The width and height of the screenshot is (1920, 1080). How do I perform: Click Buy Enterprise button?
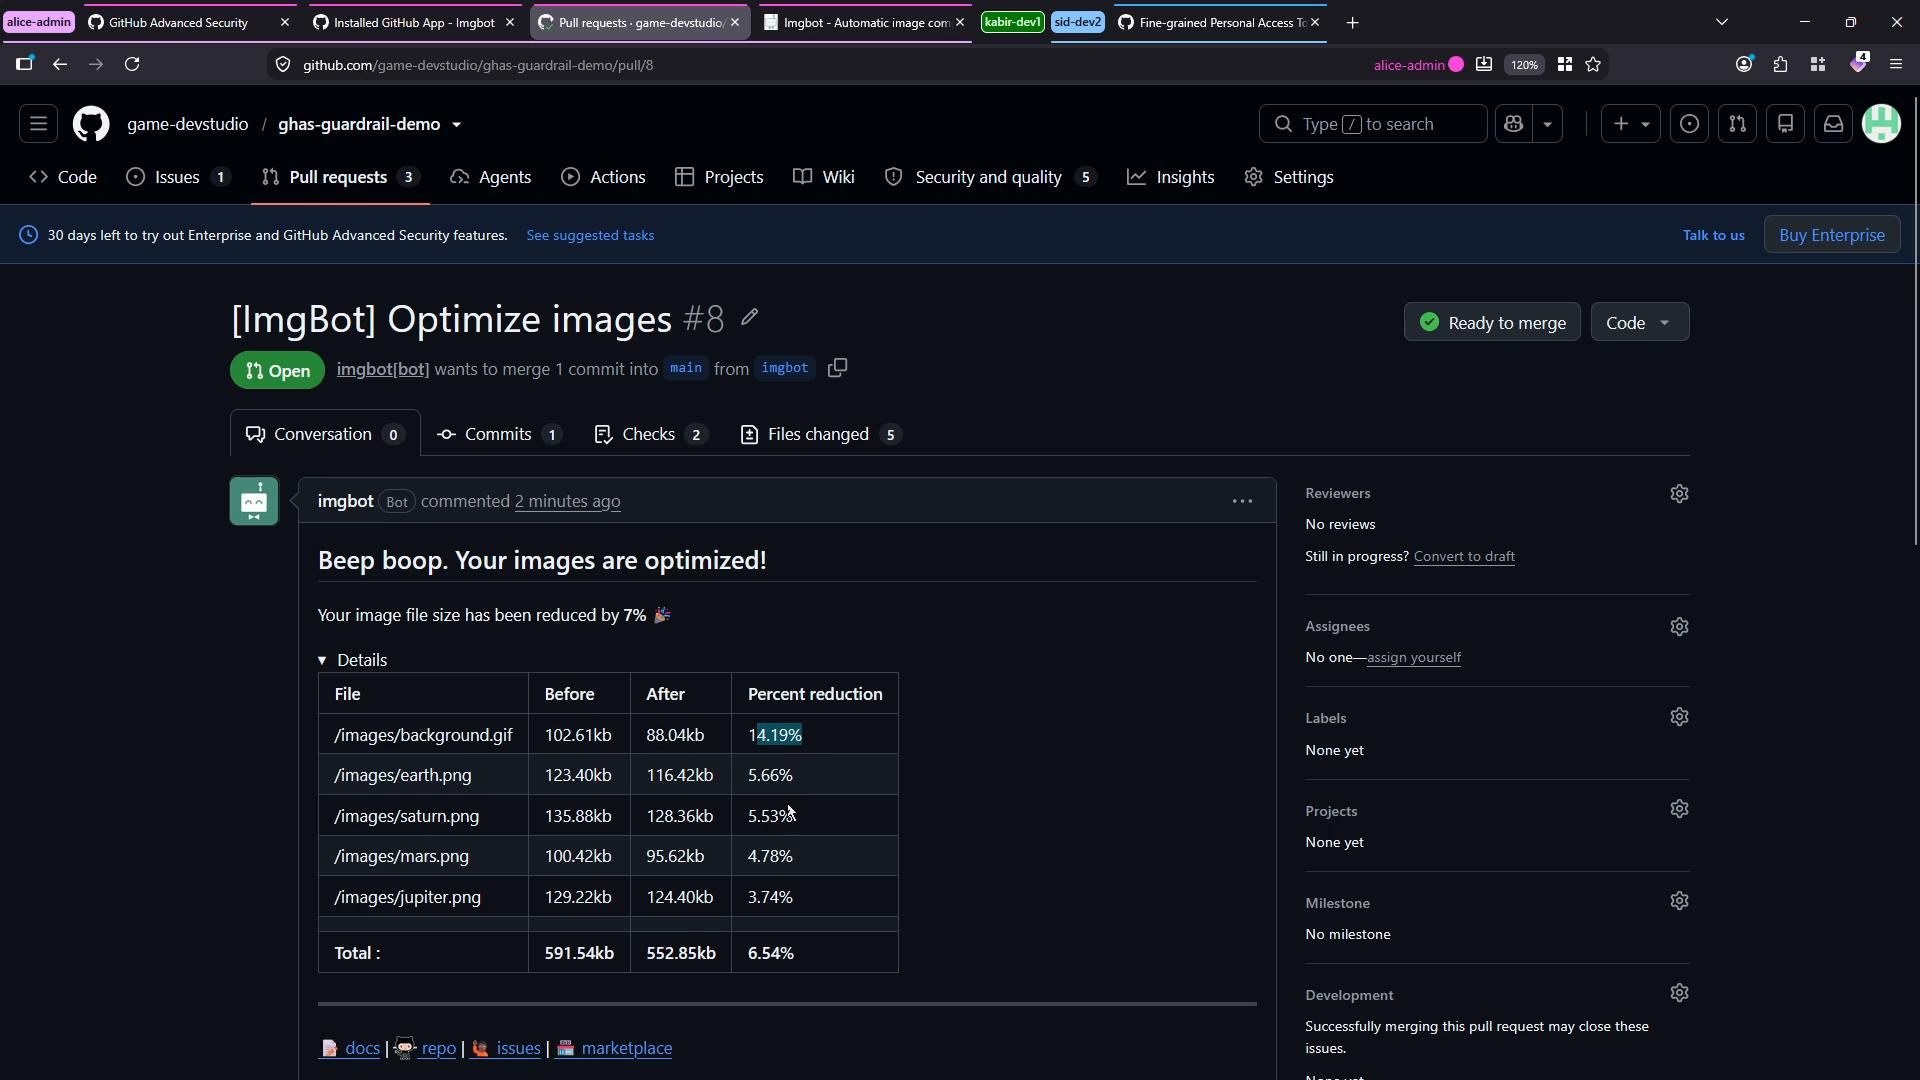(1832, 235)
